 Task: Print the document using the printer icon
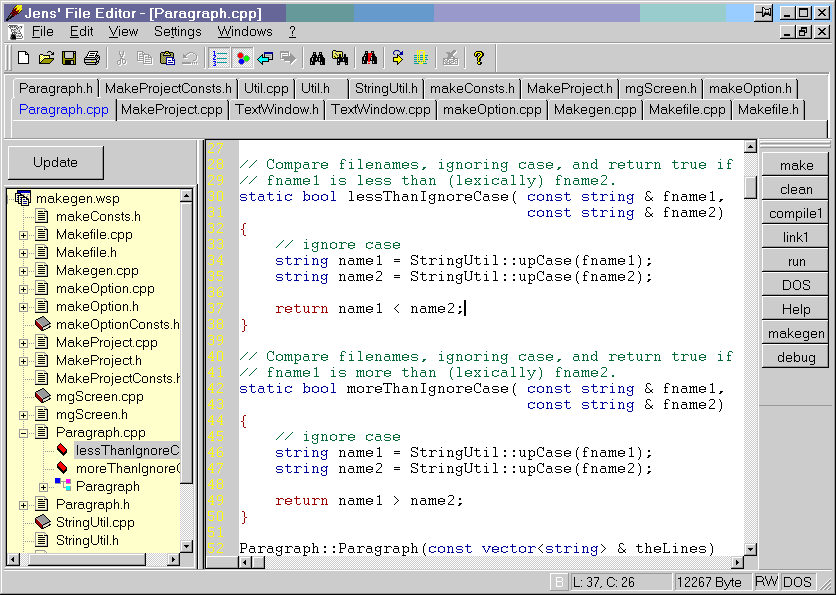coord(92,58)
